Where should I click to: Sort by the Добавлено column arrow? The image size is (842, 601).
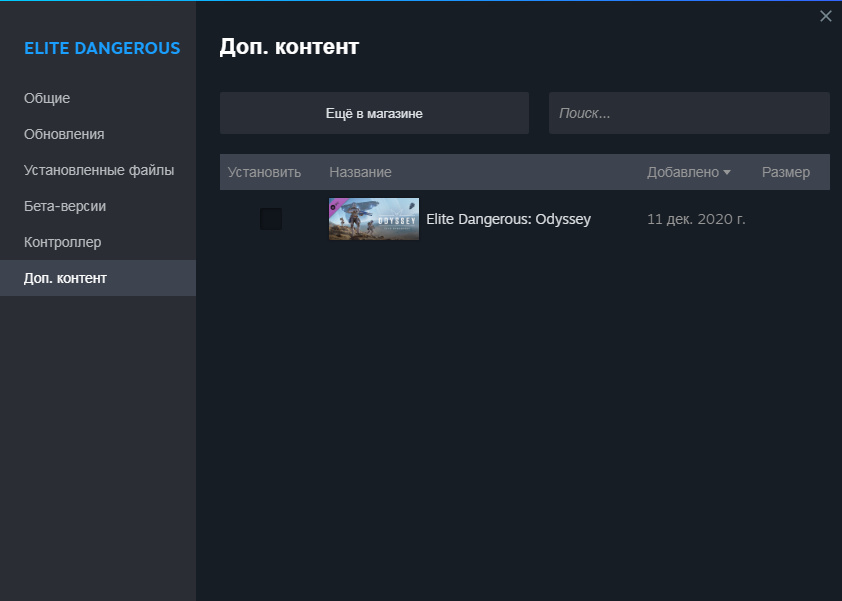727,172
